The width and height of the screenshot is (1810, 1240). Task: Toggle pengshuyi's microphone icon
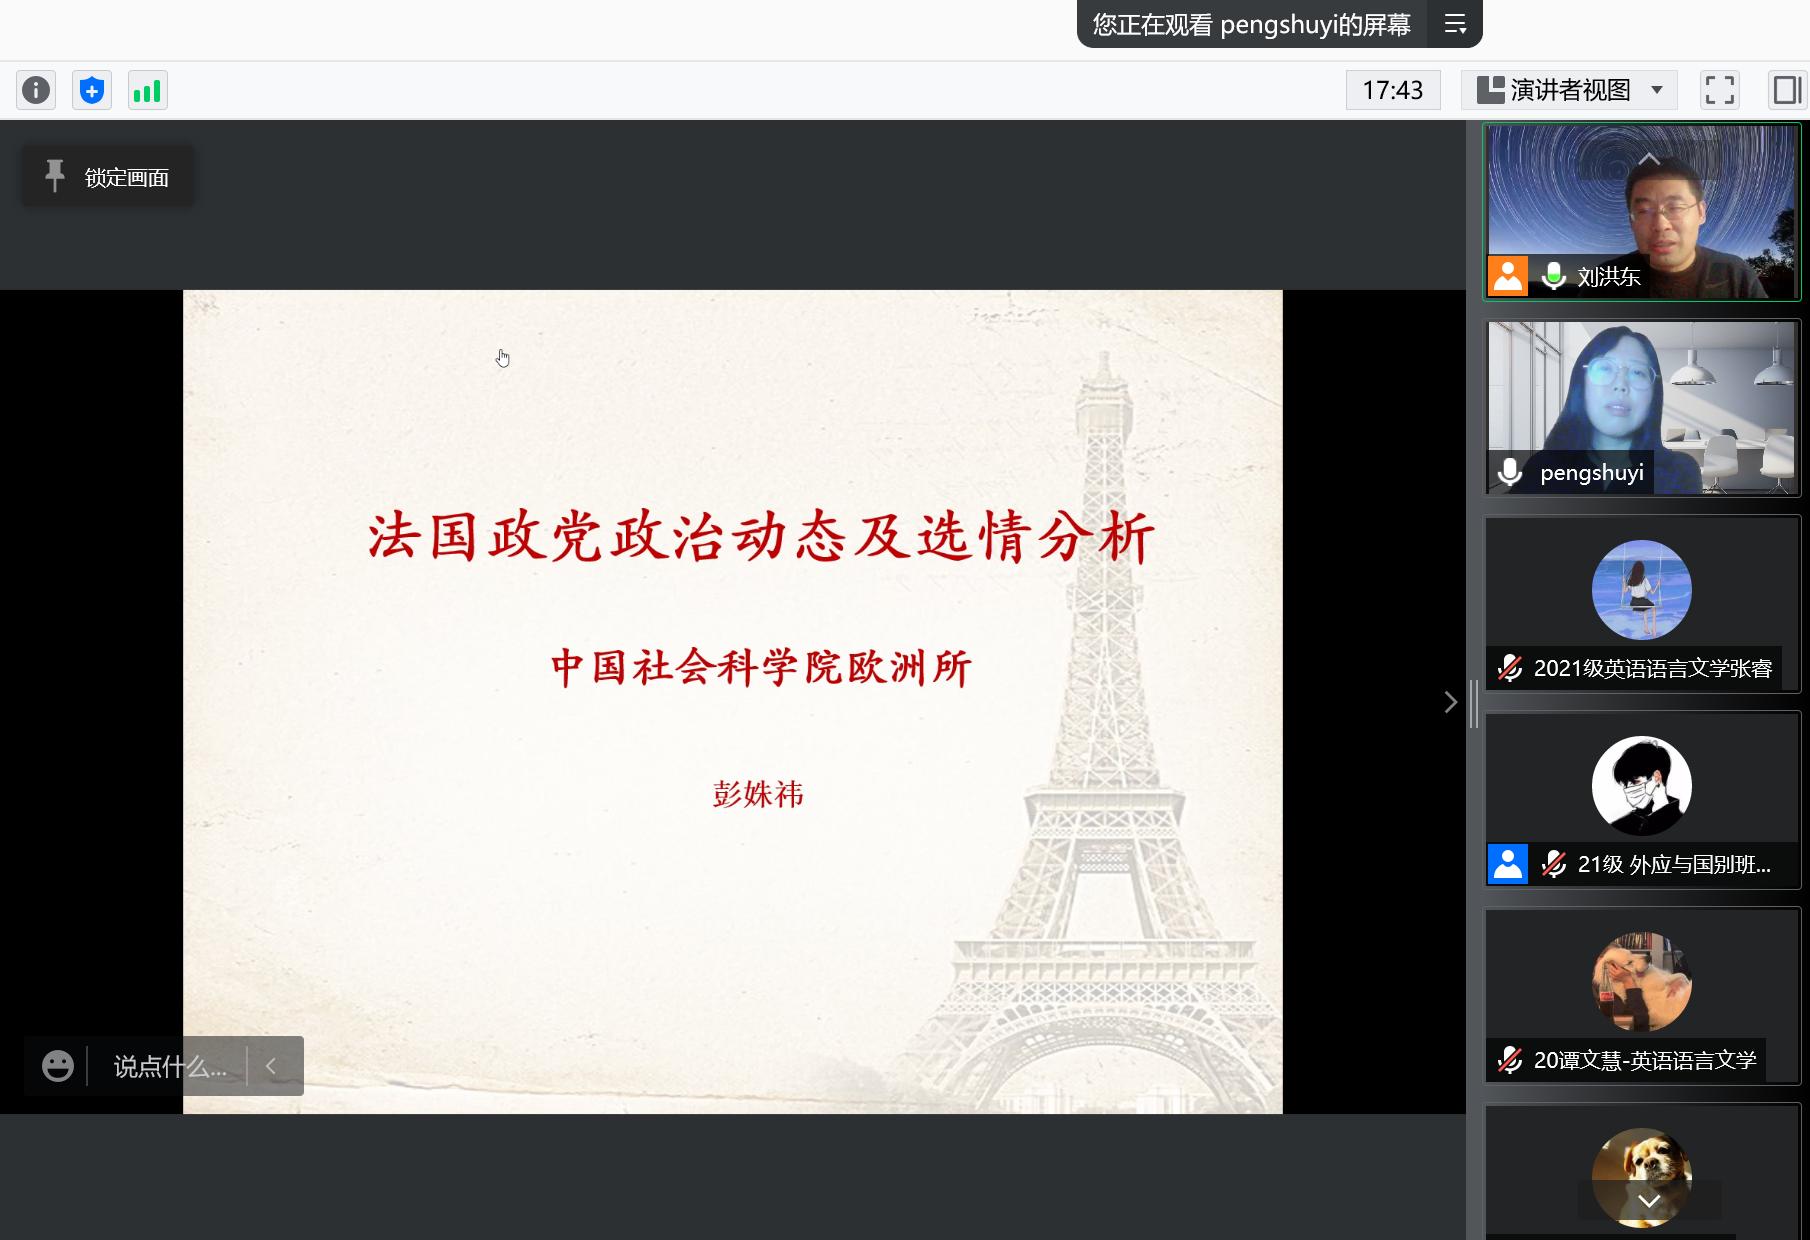click(1511, 472)
